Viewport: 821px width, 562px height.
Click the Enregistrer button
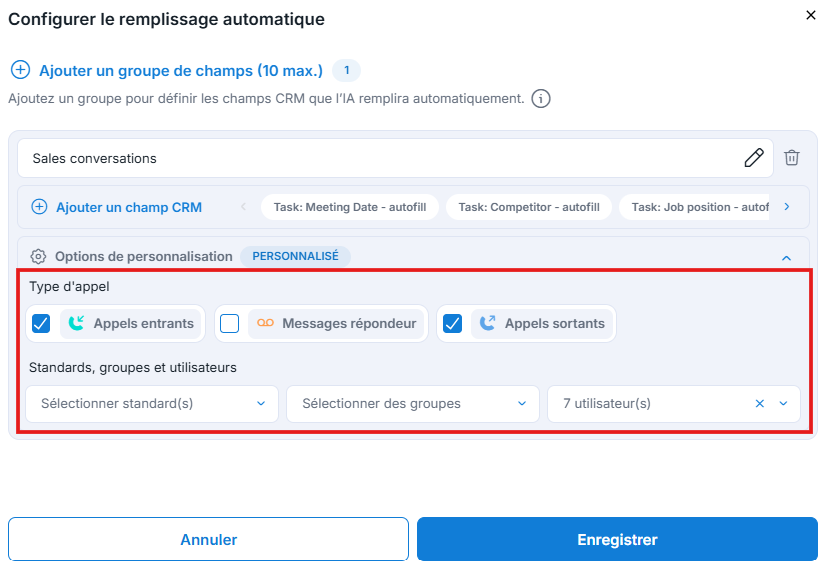point(617,539)
